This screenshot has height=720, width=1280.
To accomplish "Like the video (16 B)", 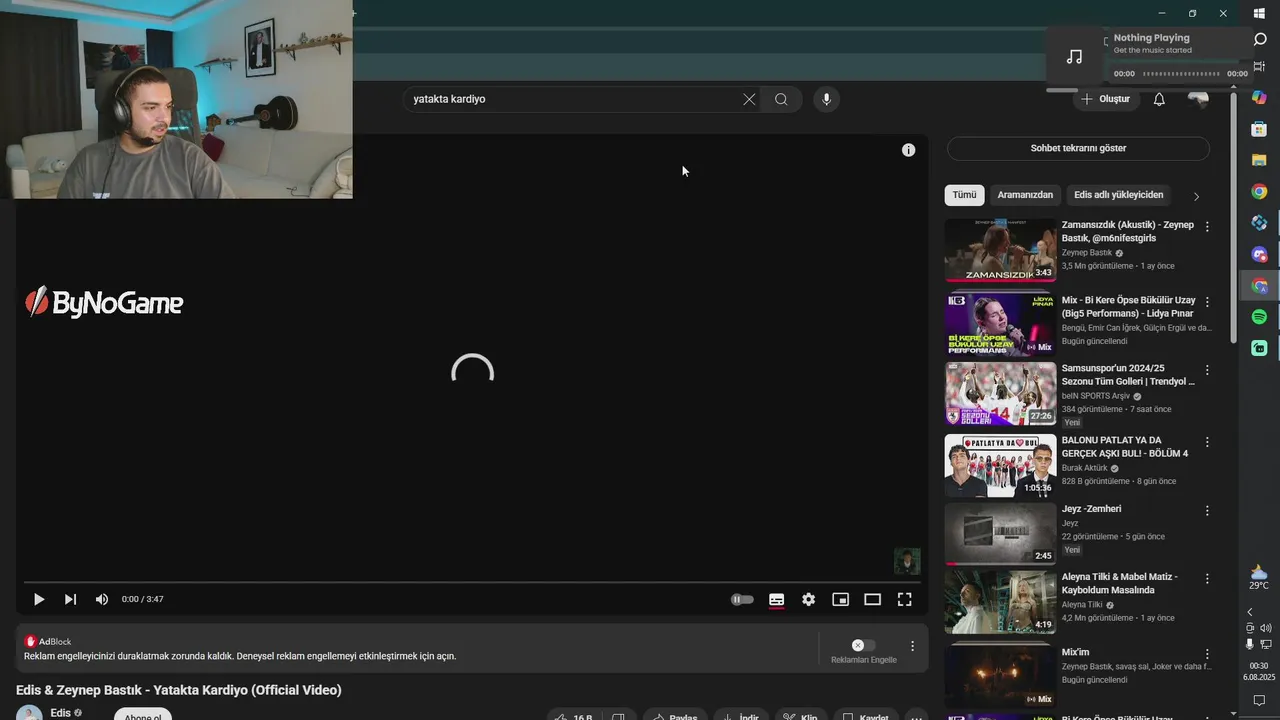I will click(x=574, y=716).
